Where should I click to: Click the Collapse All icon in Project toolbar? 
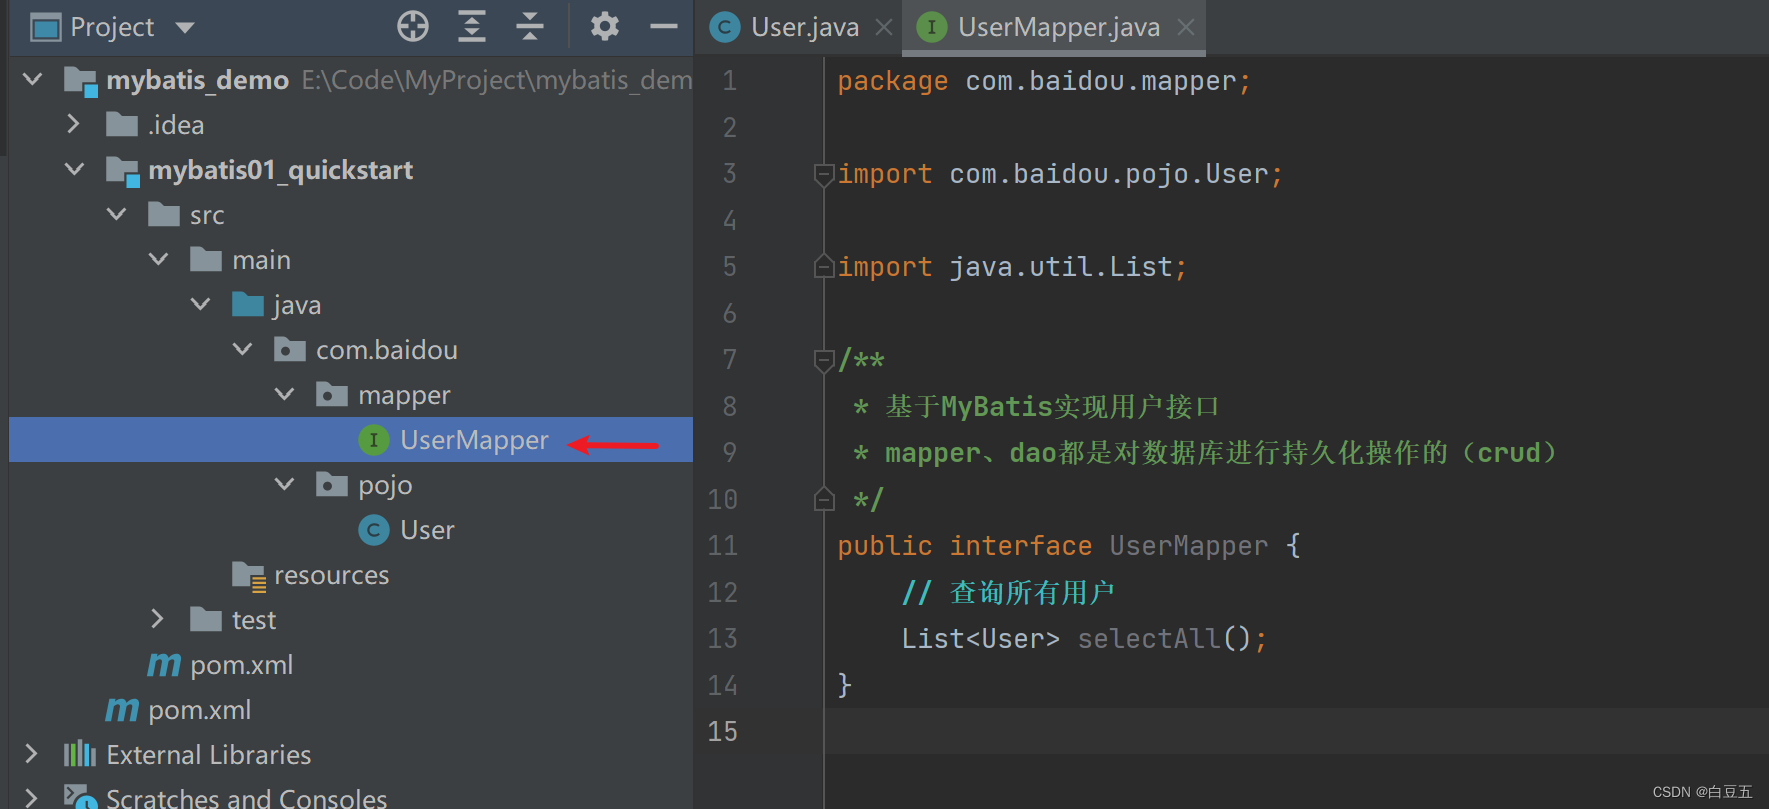(530, 26)
